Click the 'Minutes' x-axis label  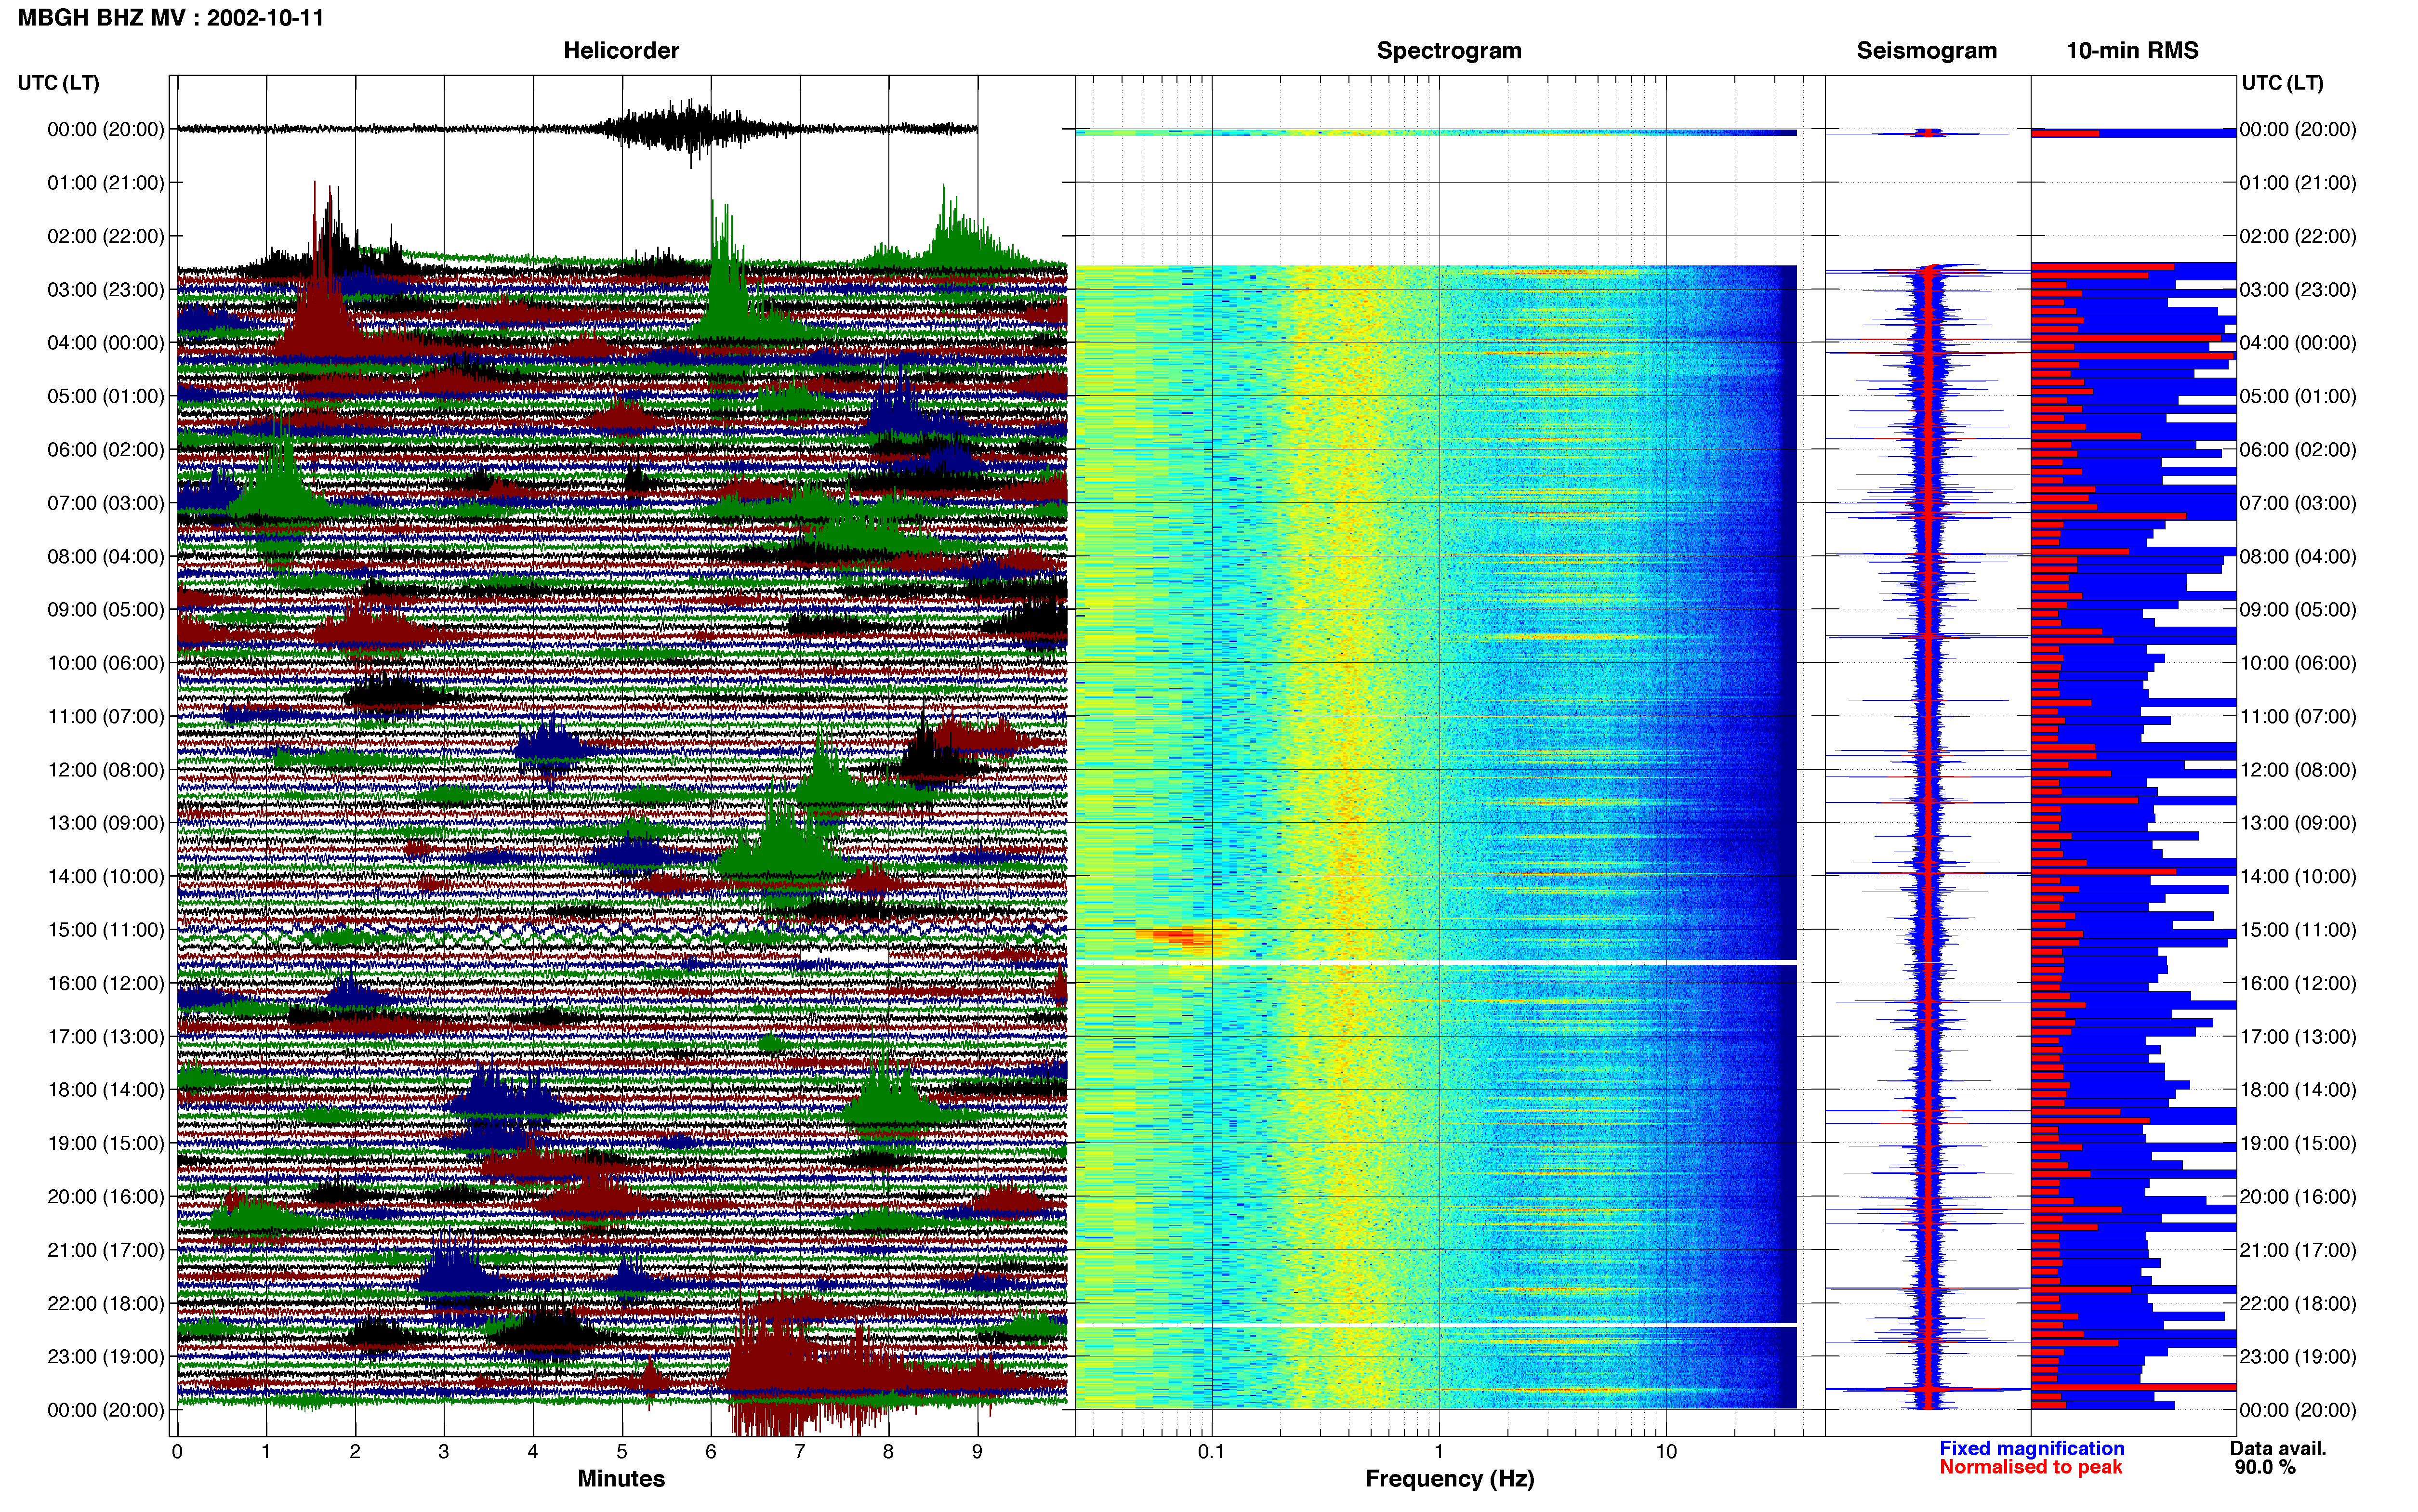tap(621, 1479)
